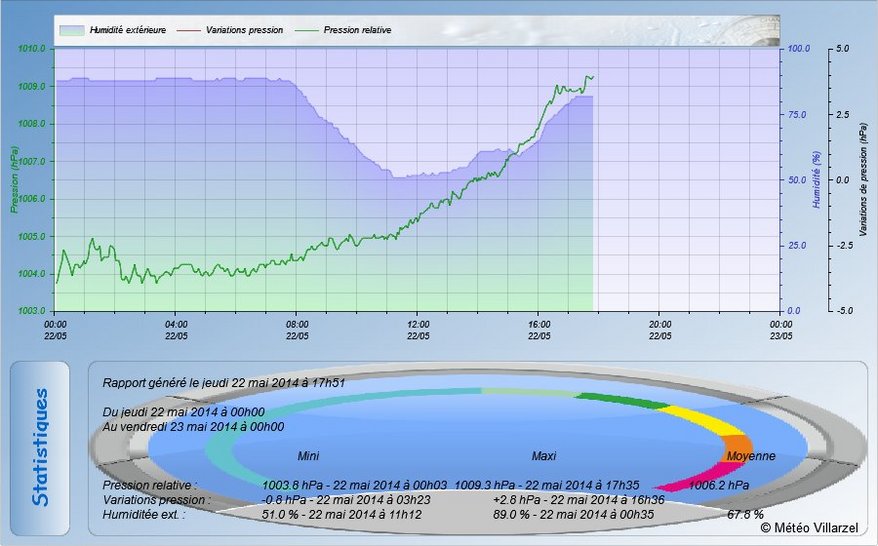The image size is (878, 546).
Task: Click the 1003.0 pressure axis value
Action: click(32, 311)
